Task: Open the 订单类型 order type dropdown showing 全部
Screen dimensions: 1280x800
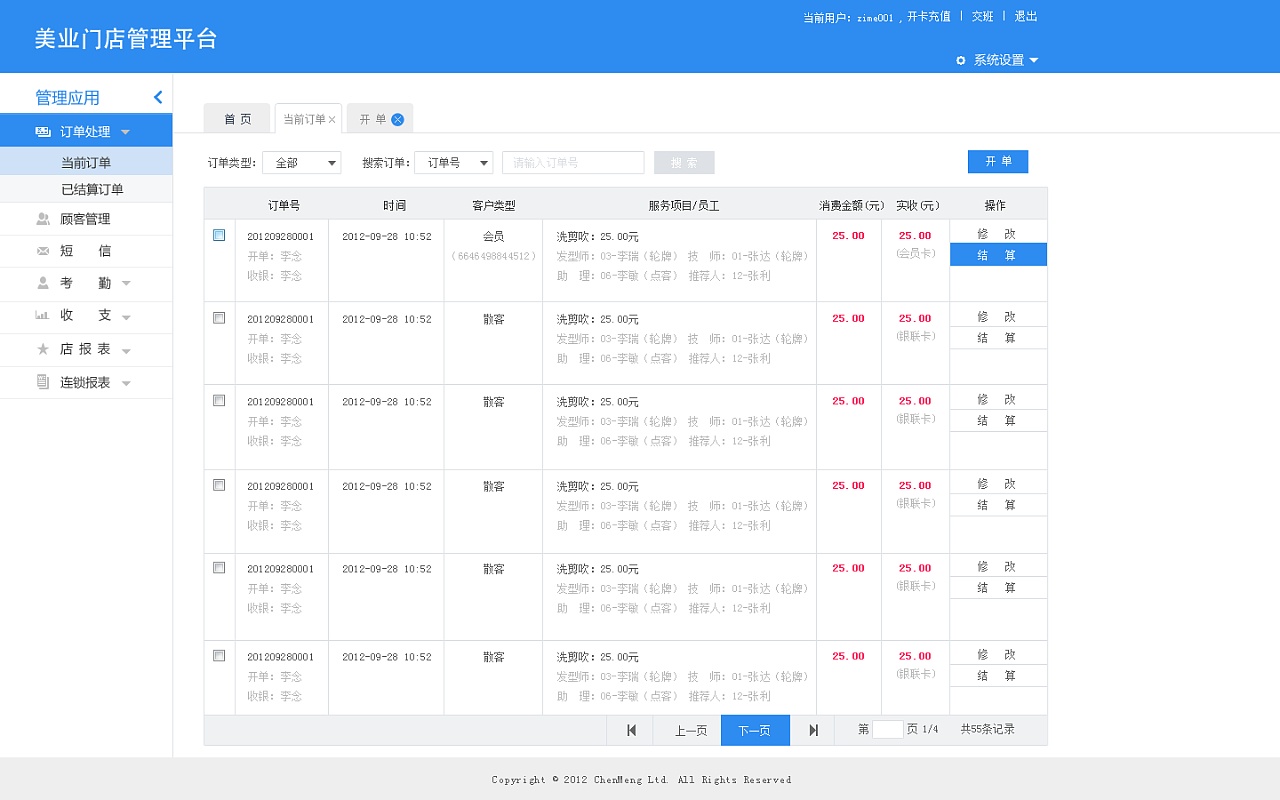Action: point(301,162)
